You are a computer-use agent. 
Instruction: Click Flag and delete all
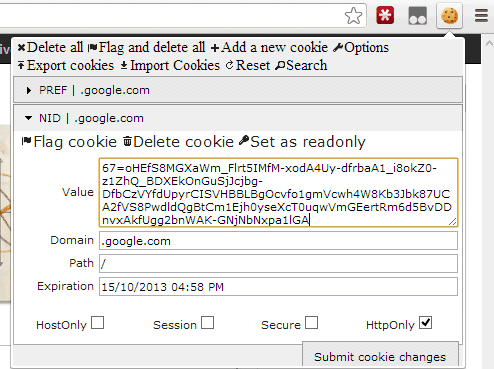pyautogui.click(x=146, y=47)
